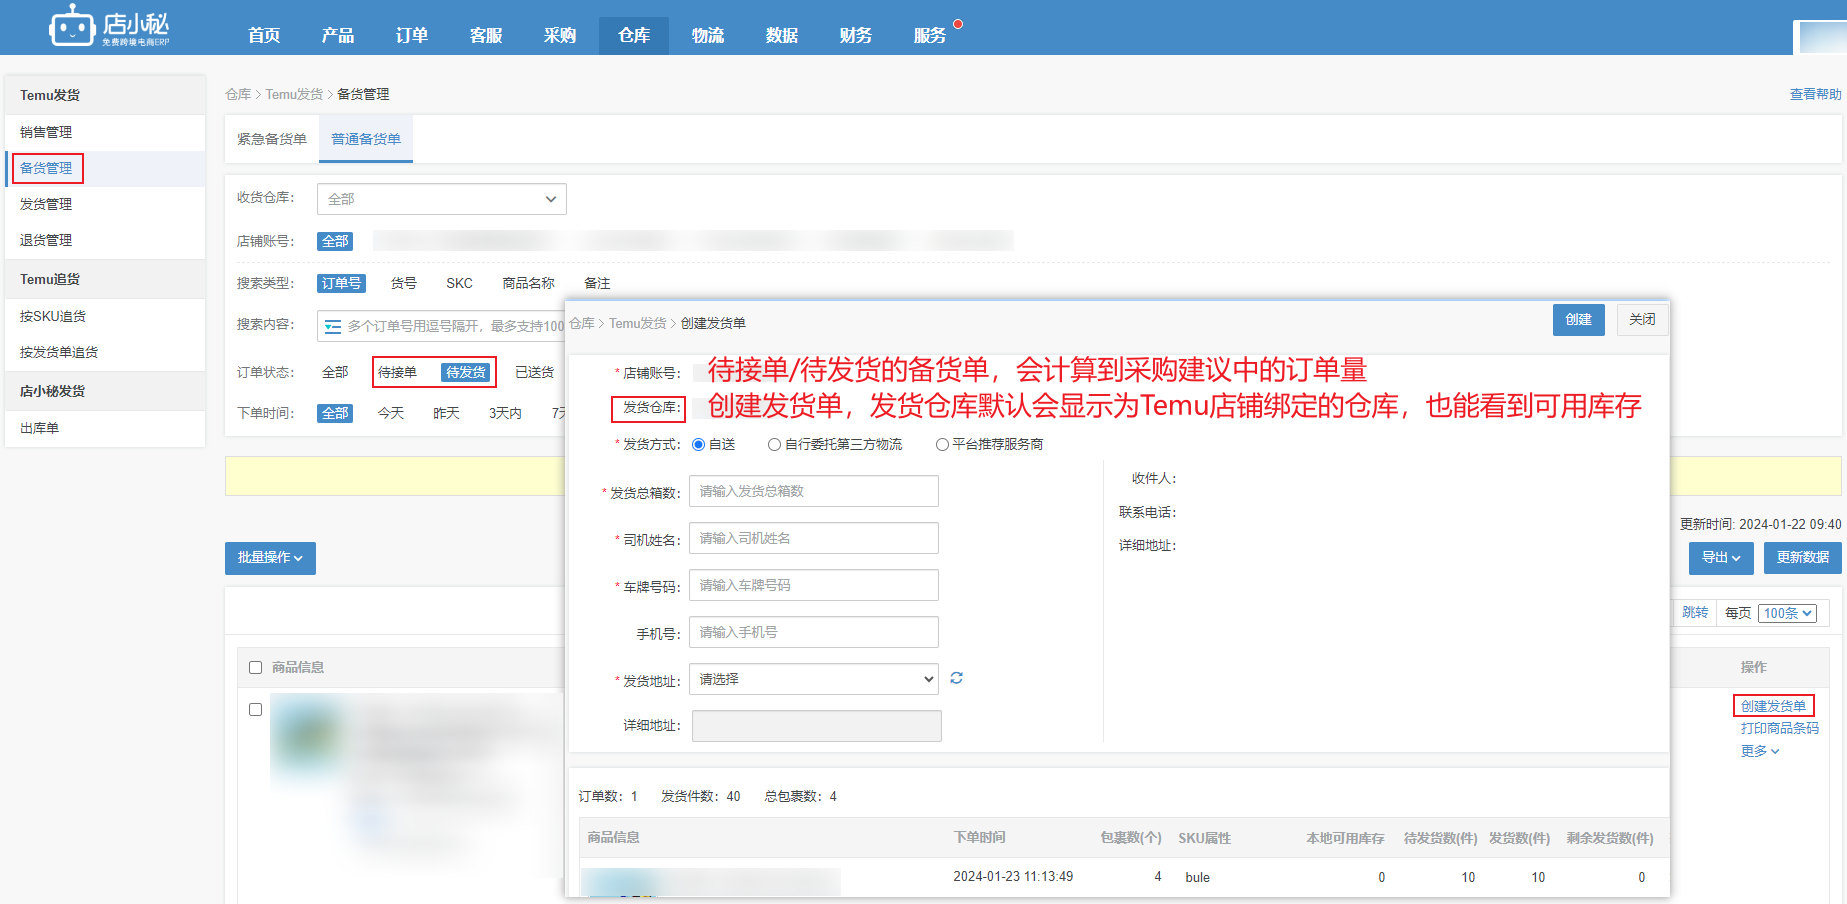This screenshot has width=1847, height=904.
Task: Open the 采购 top menu
Action: [560, 35]
